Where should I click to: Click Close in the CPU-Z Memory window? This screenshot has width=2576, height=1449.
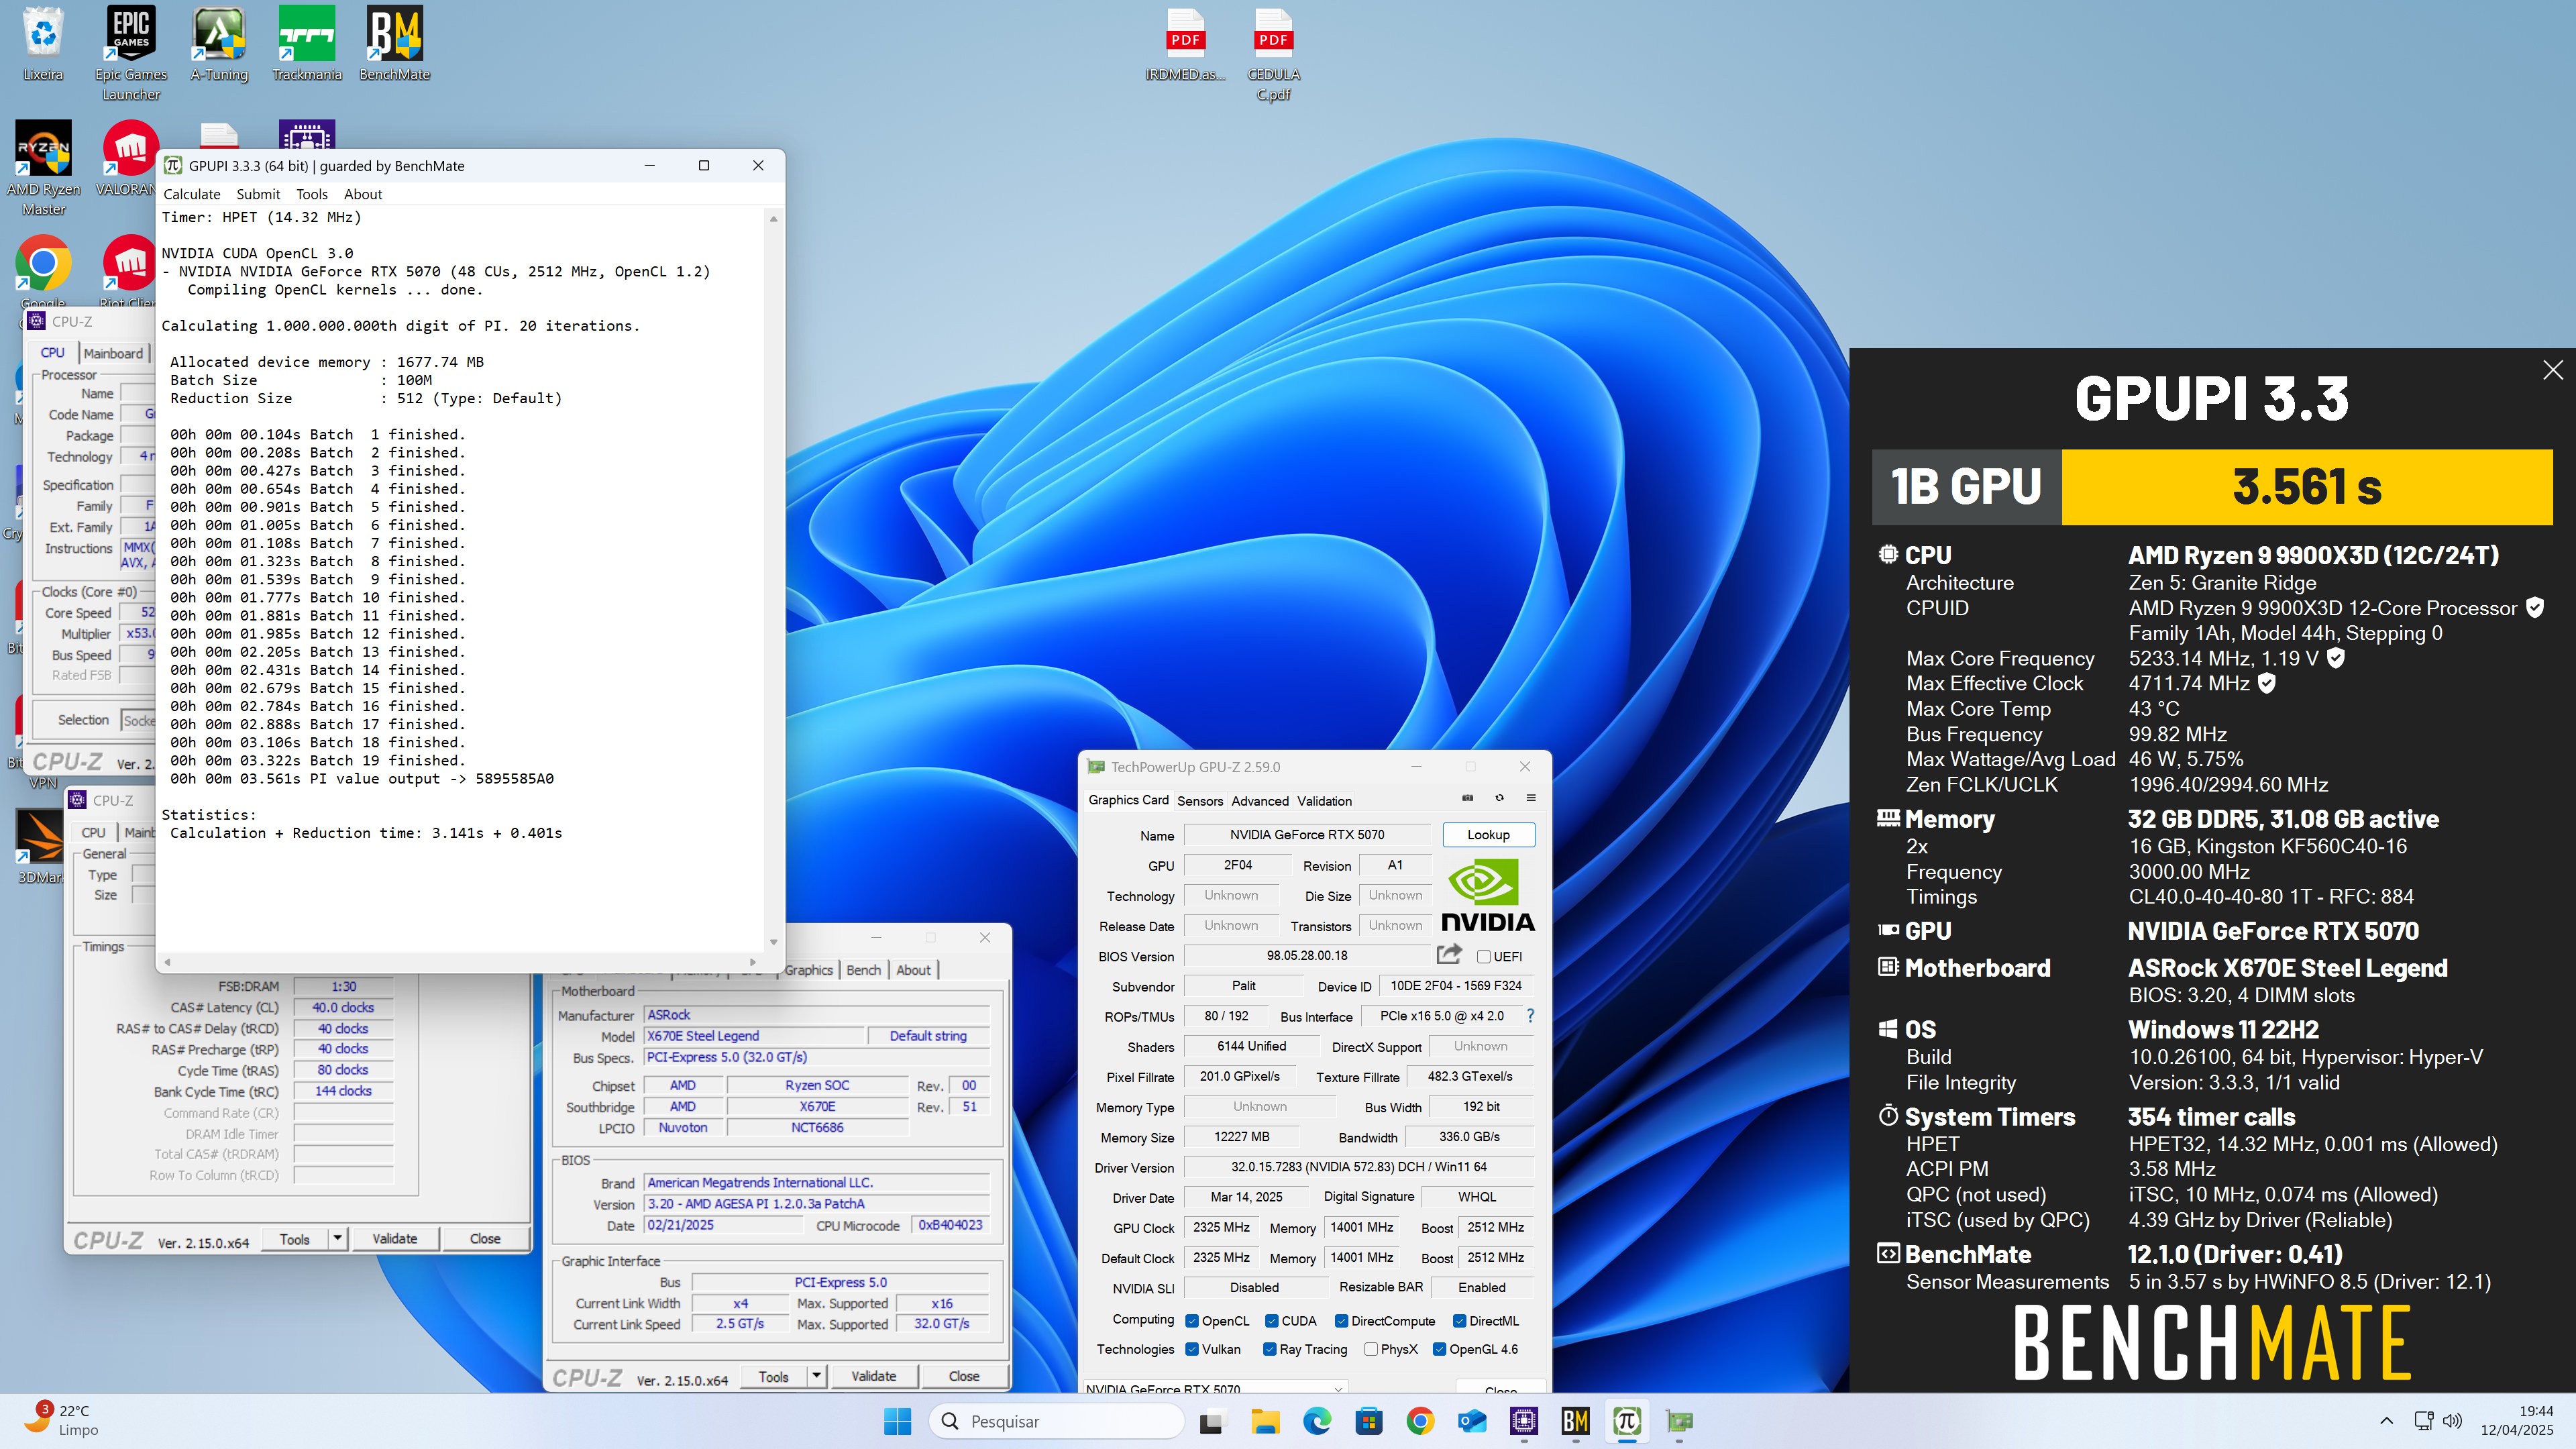tap(485, 1238)
